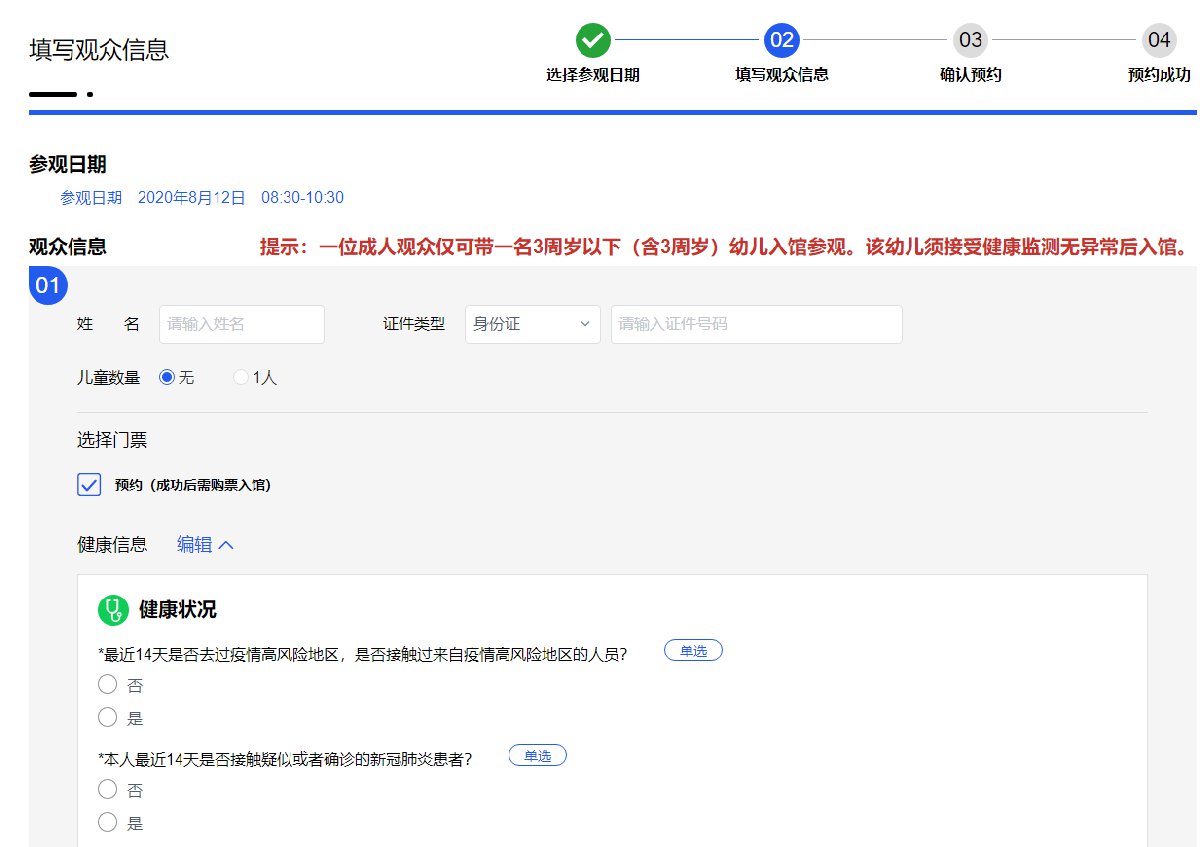Click the 选择参观日期 step label

(x=593, y=75)
